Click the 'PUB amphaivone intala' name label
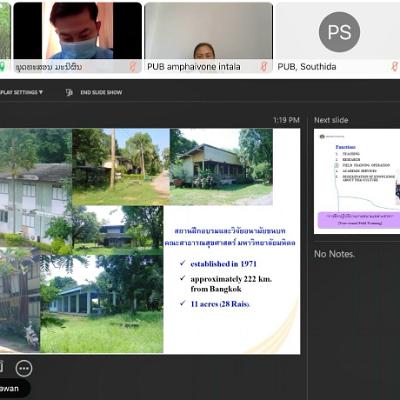Image resolution: width=400 pixels, height=400 pixels. point(194,67)
